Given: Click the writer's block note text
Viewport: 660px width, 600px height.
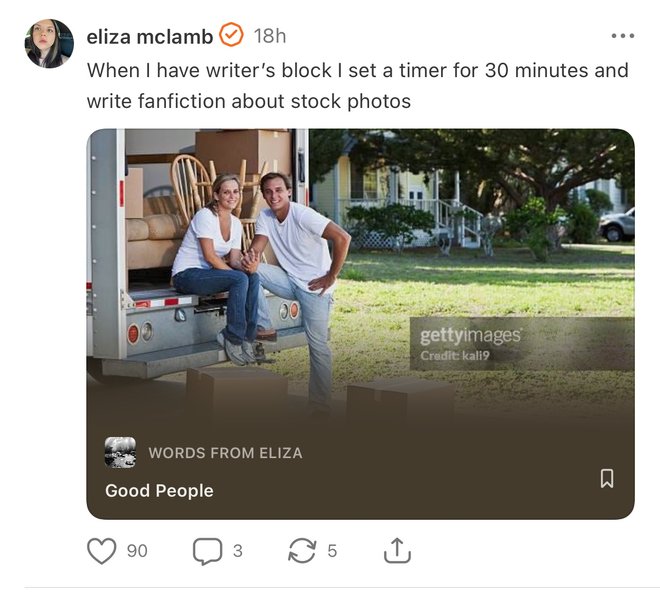Looking at the screenshot, I should [357, 85].
